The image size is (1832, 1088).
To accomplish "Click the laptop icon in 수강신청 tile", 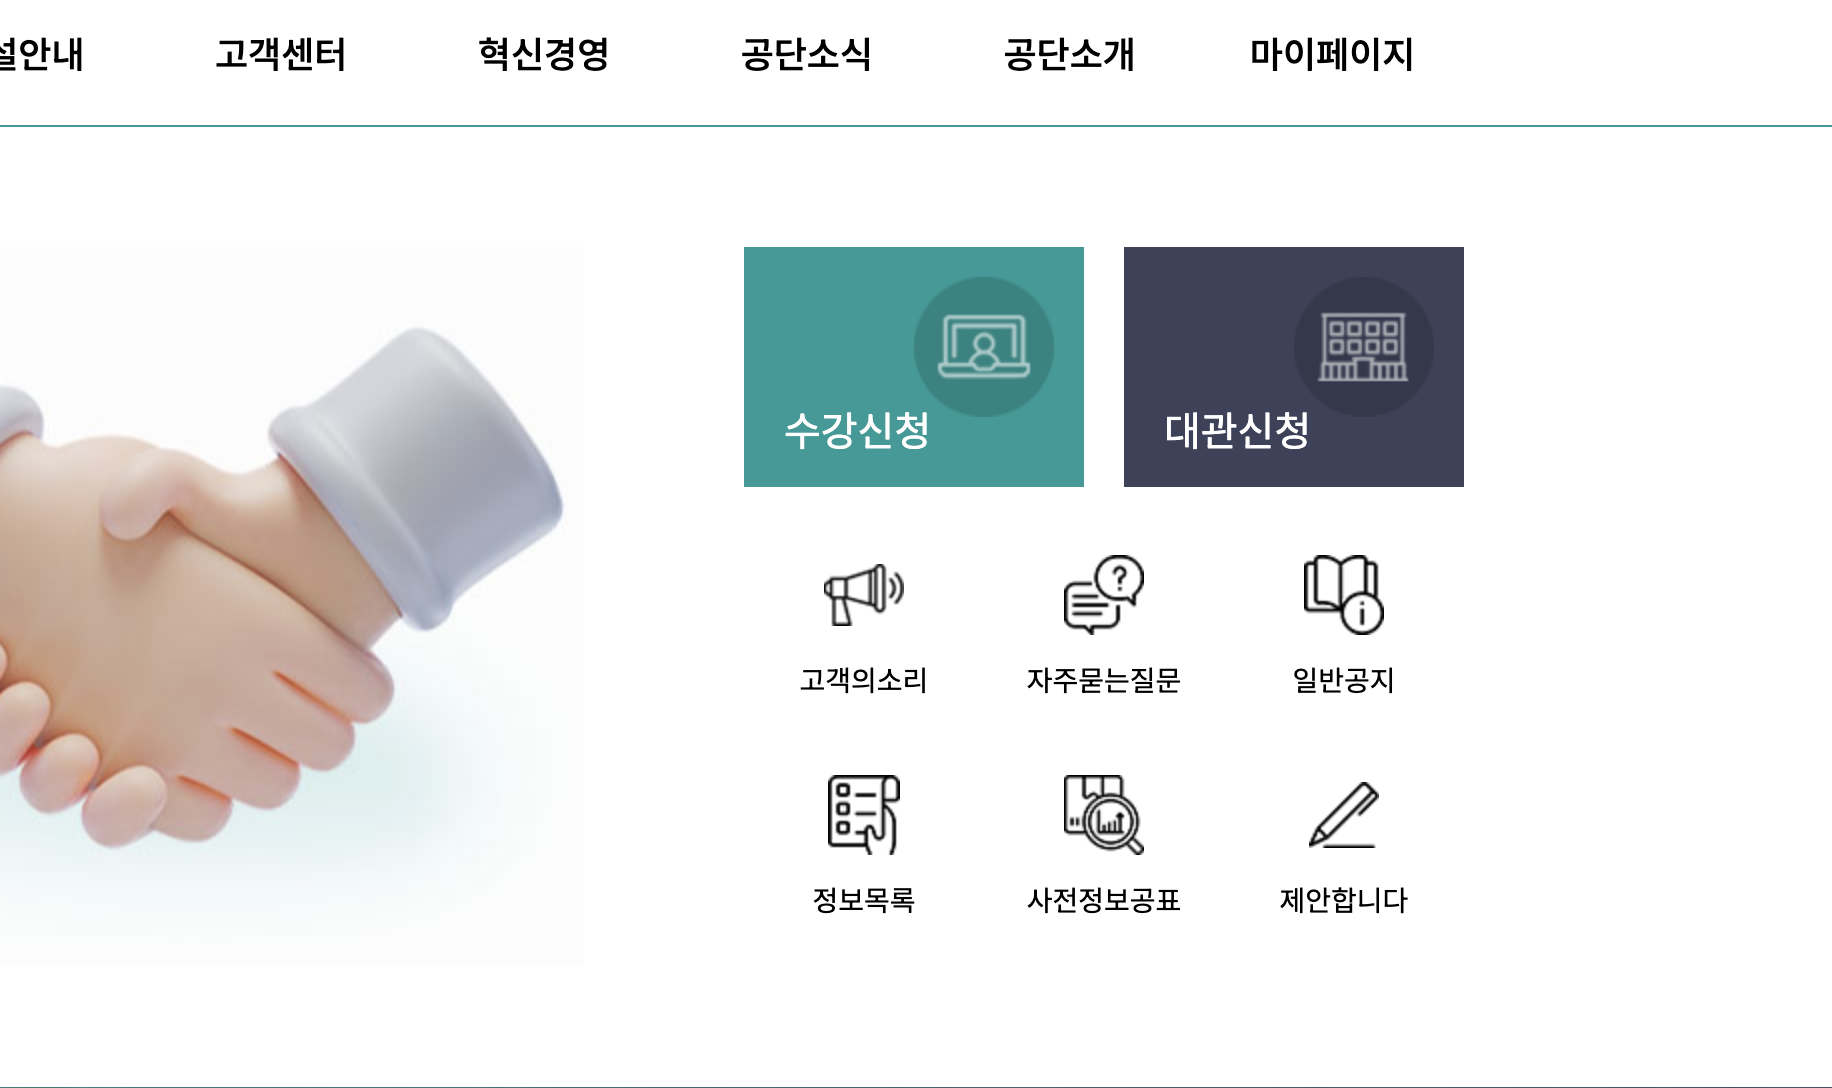I will [984, 347].
